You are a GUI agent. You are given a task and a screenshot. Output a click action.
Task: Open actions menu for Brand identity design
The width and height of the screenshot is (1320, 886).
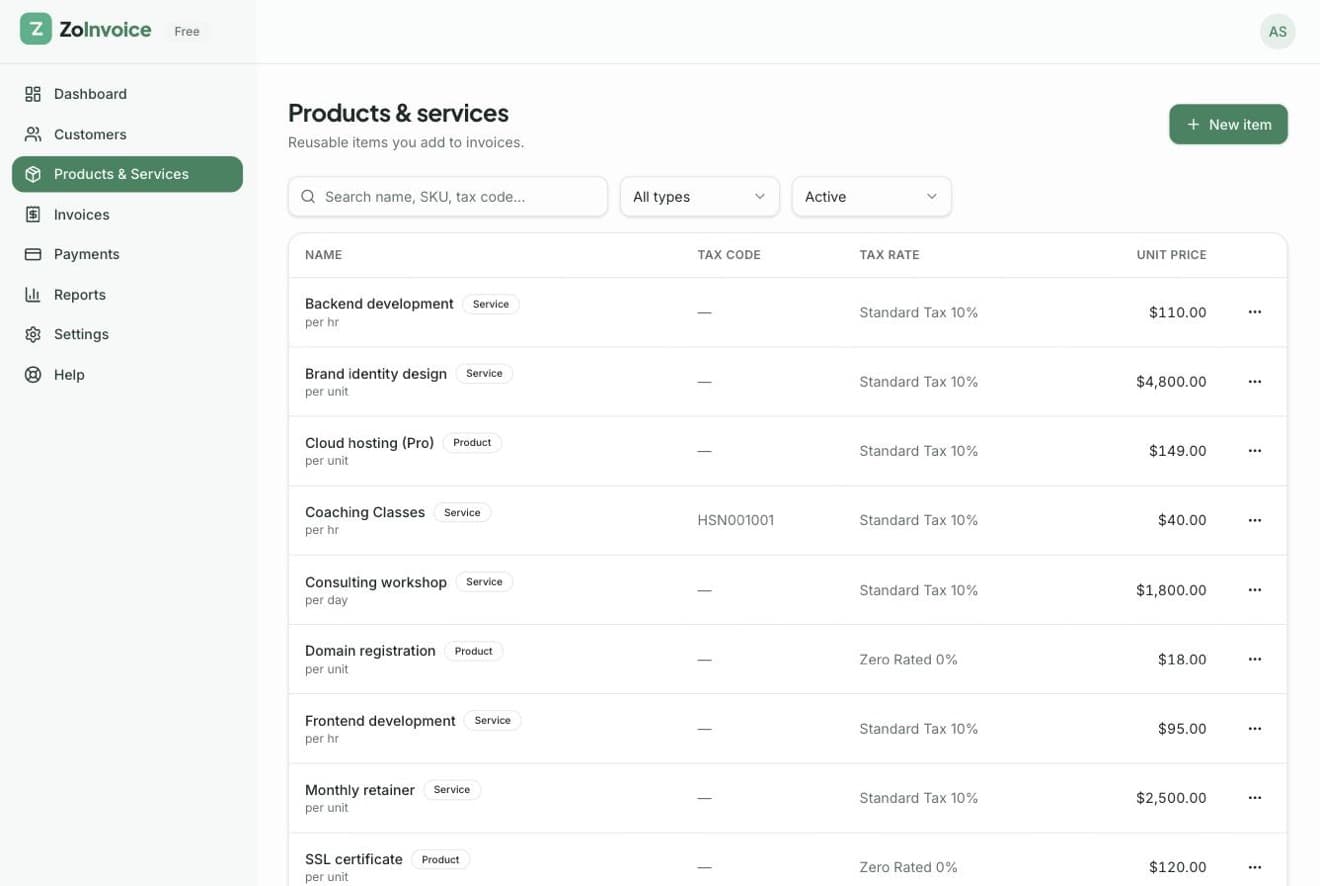tap(1255, 381)
